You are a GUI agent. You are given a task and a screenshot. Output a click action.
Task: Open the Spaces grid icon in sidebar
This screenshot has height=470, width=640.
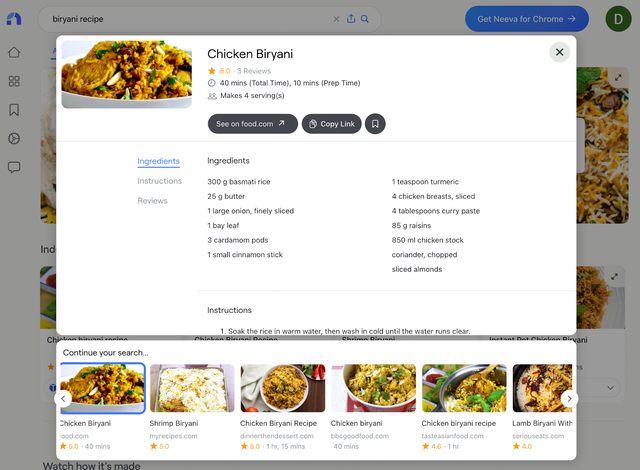click(x=14, y=81)
